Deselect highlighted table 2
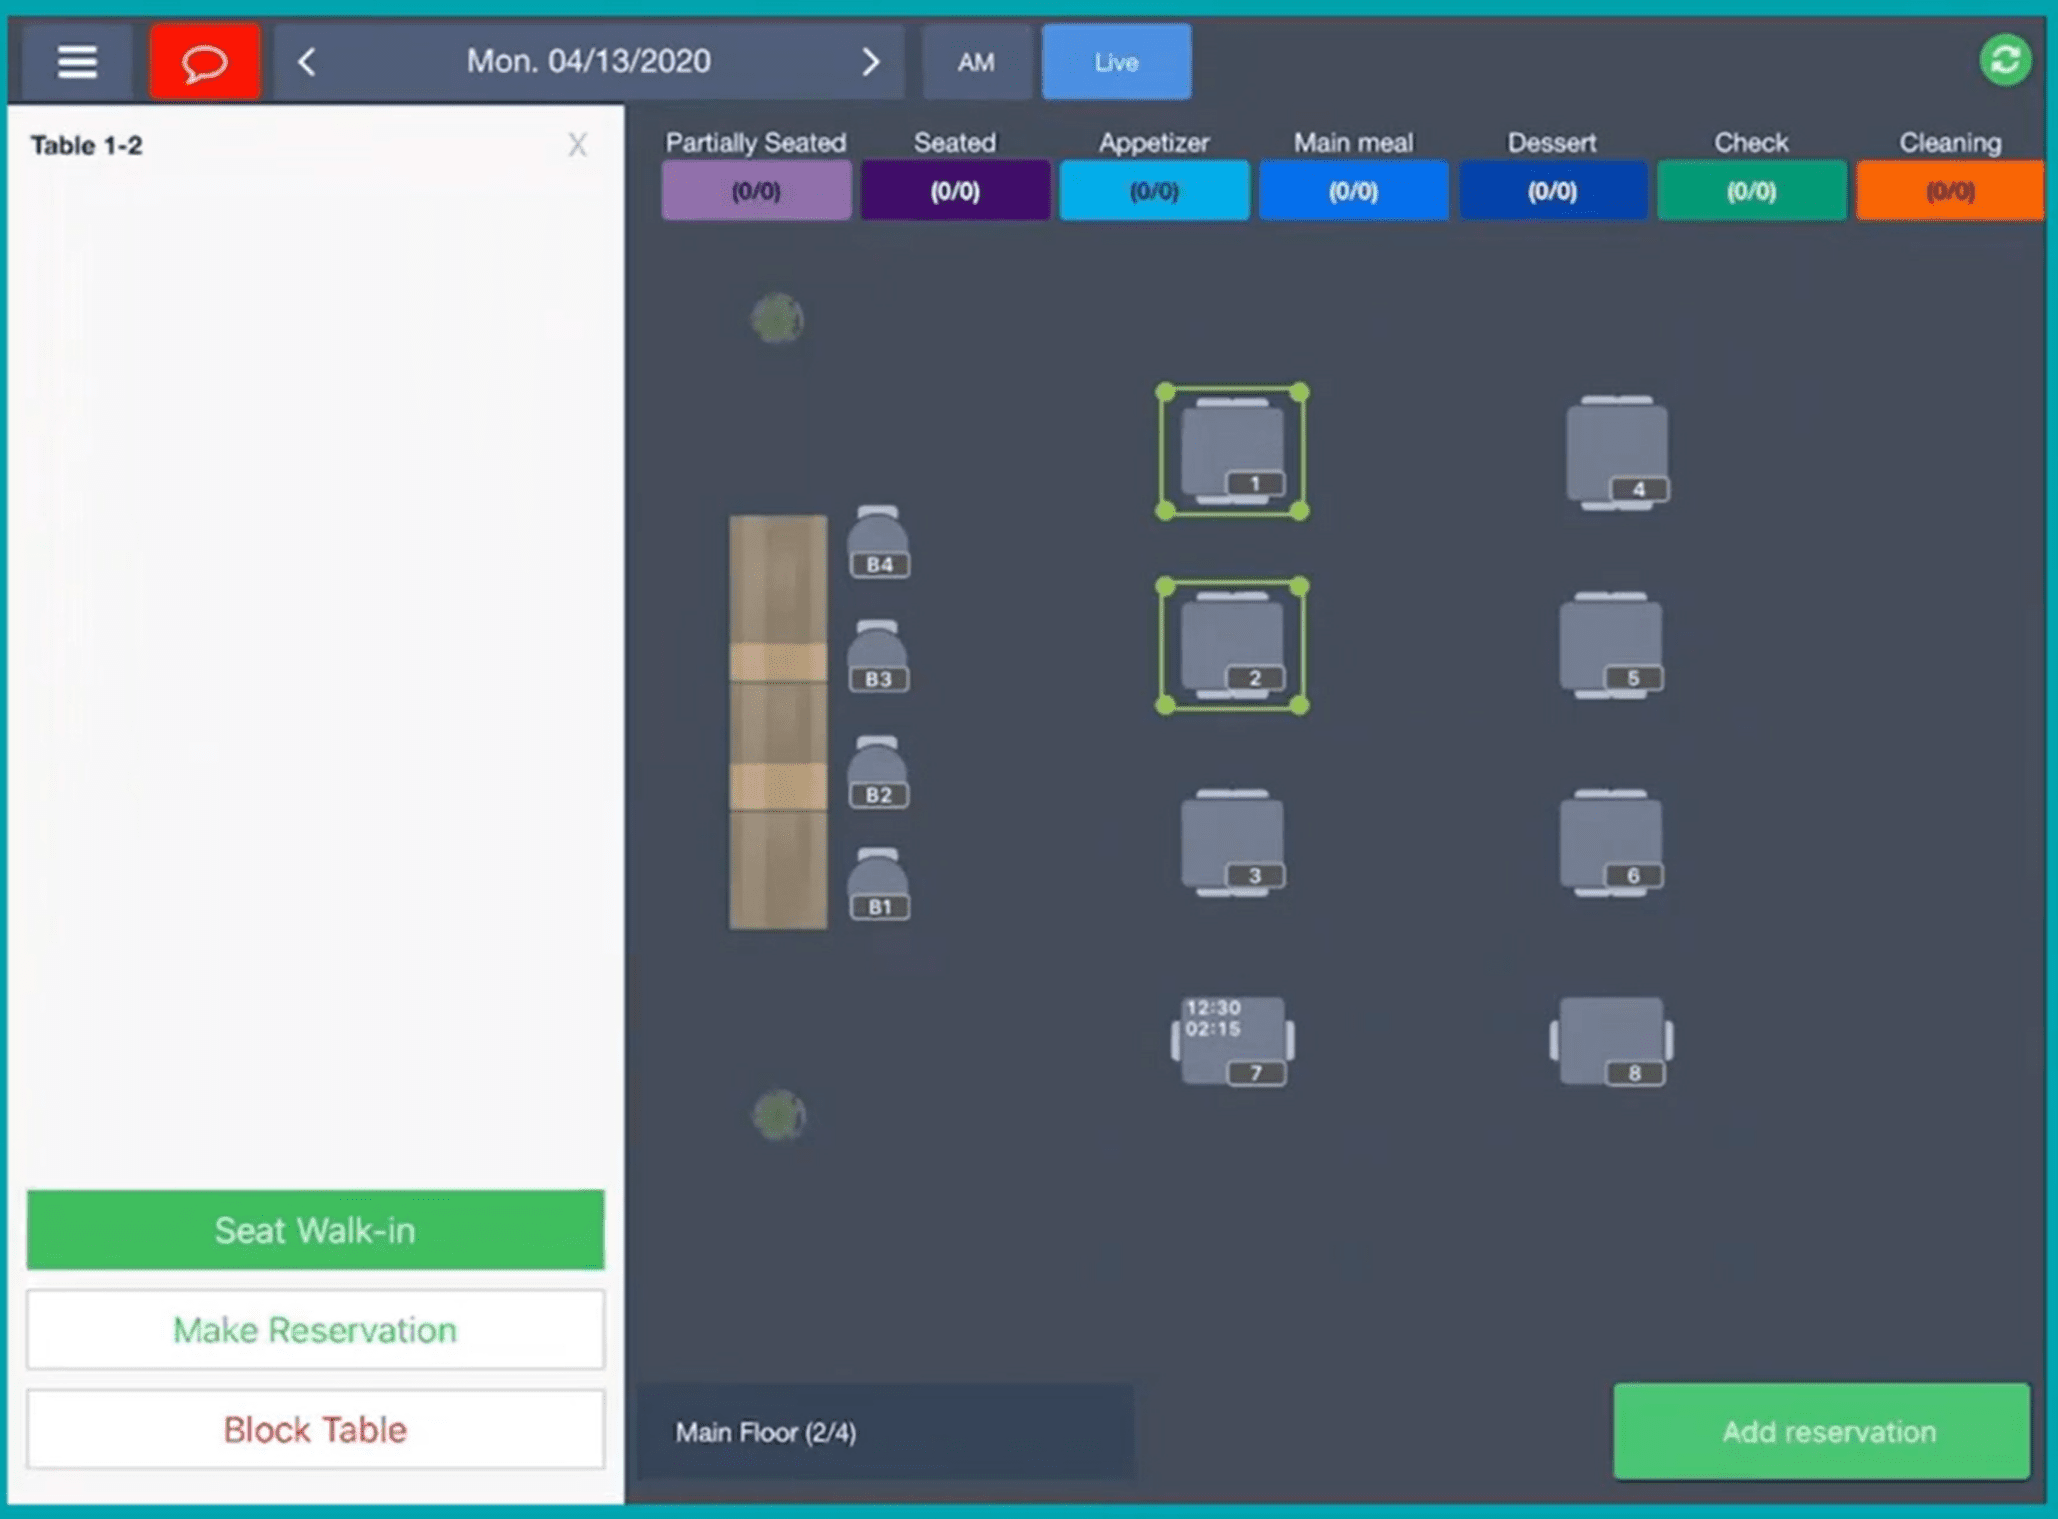 tap(1231, 646)
